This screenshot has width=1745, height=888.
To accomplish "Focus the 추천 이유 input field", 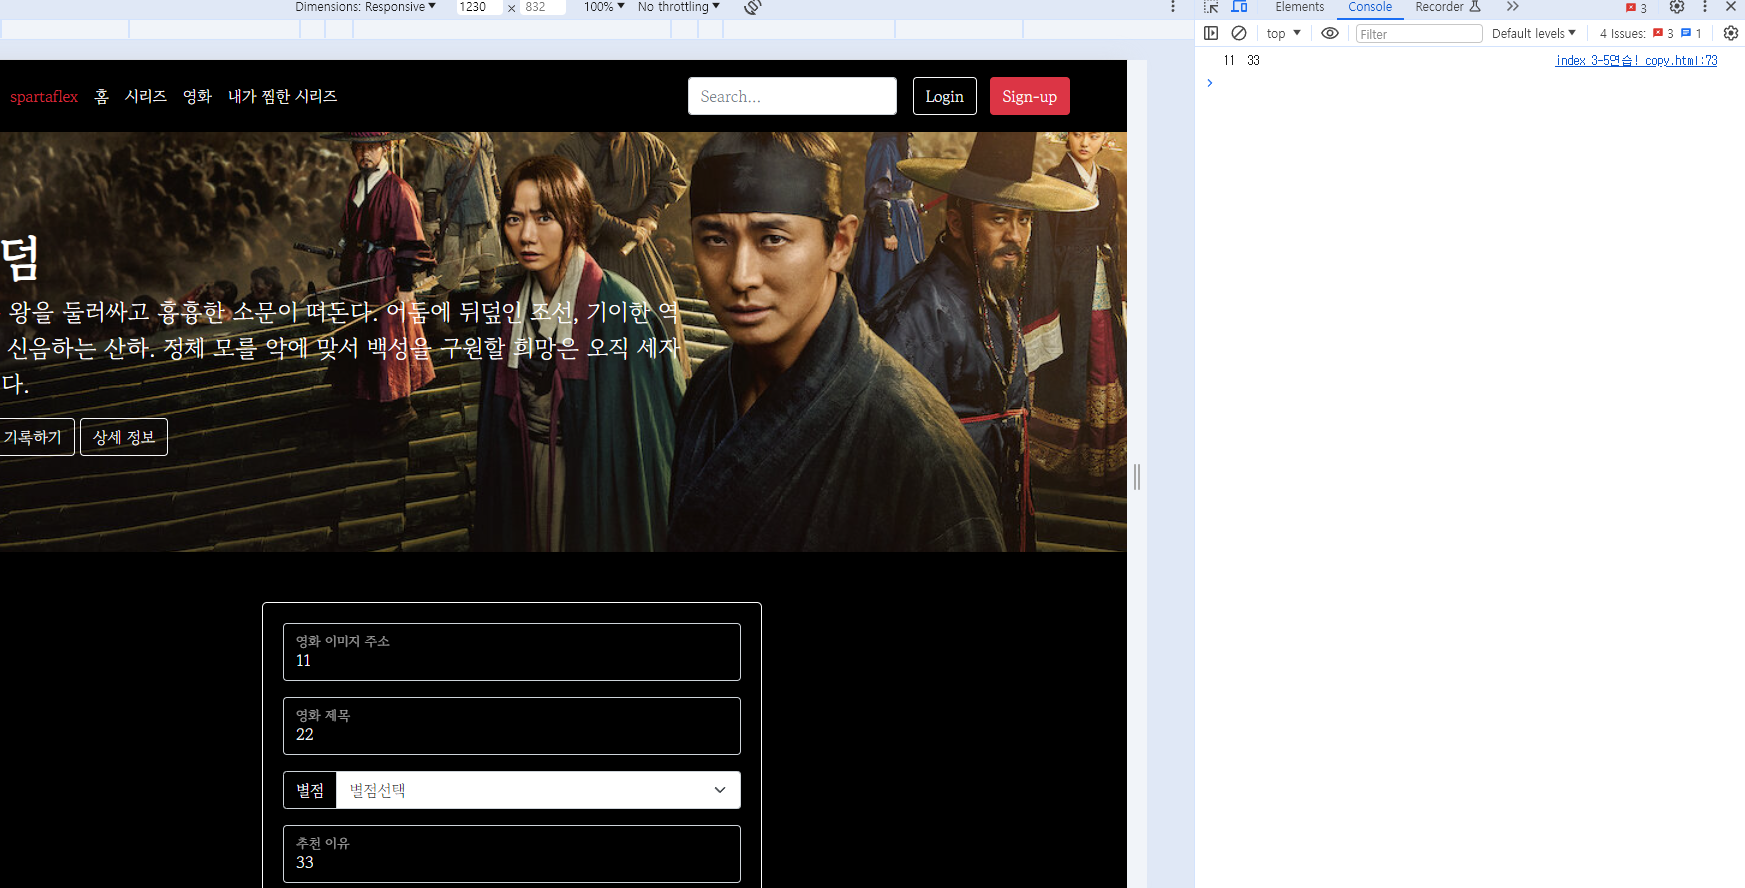I will click(512, 854).
